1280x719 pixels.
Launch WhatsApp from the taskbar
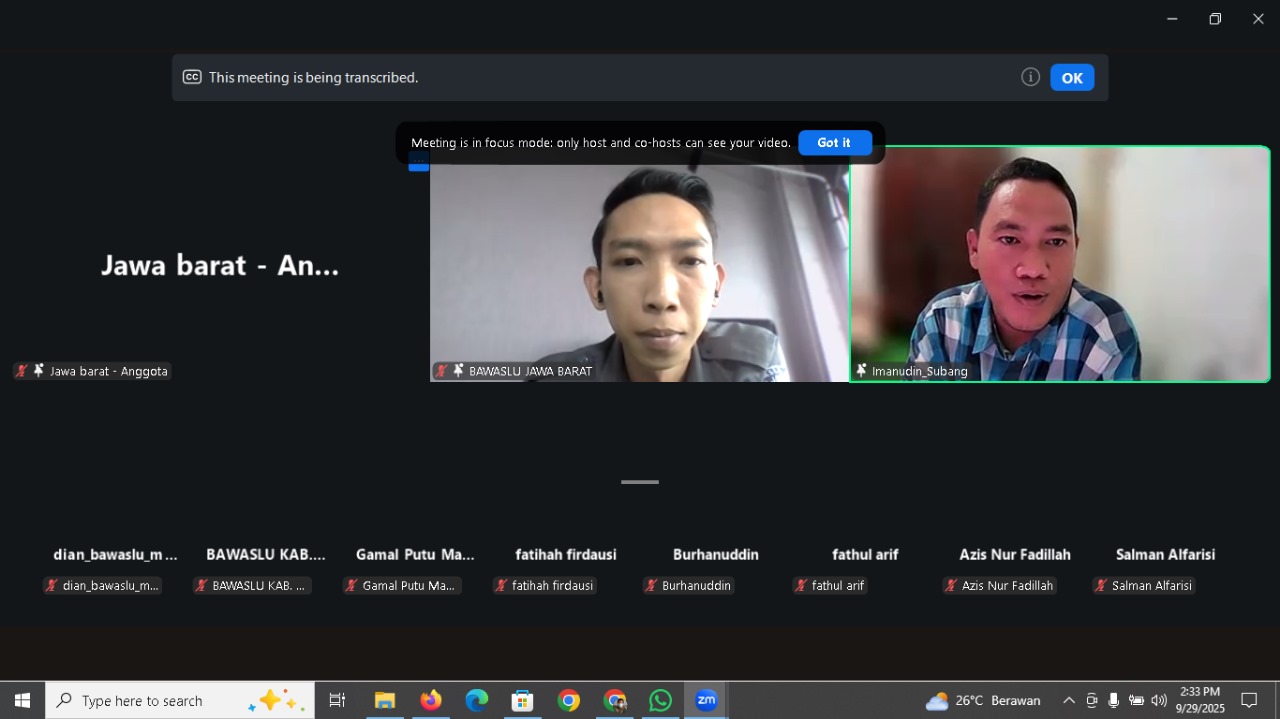(660, 700)
